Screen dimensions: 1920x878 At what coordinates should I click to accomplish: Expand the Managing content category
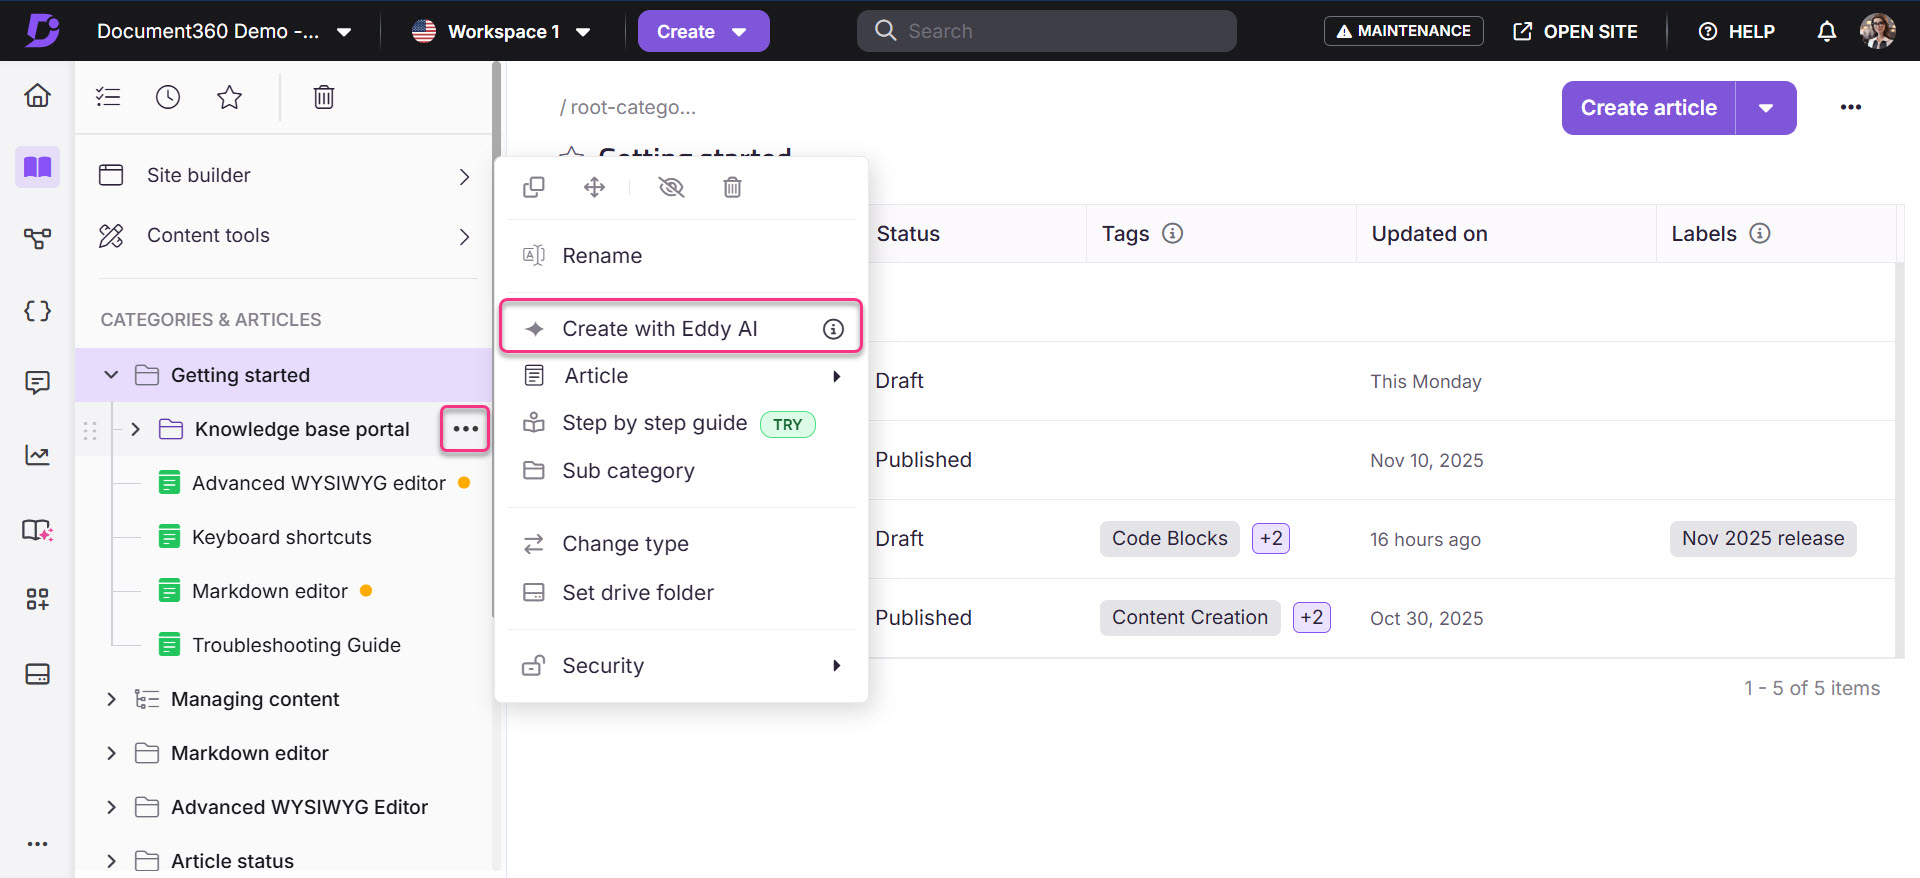111,699
